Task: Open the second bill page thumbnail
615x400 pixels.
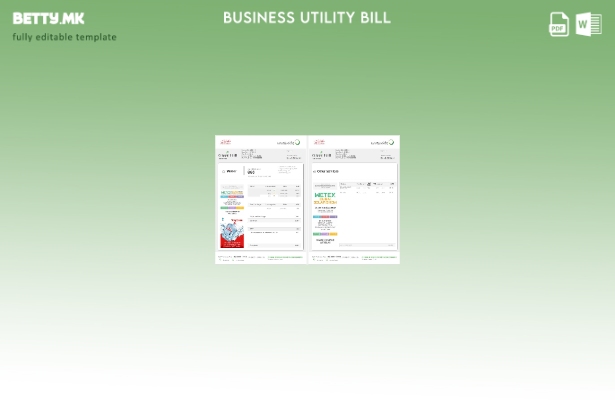Action: click(354, 199)
